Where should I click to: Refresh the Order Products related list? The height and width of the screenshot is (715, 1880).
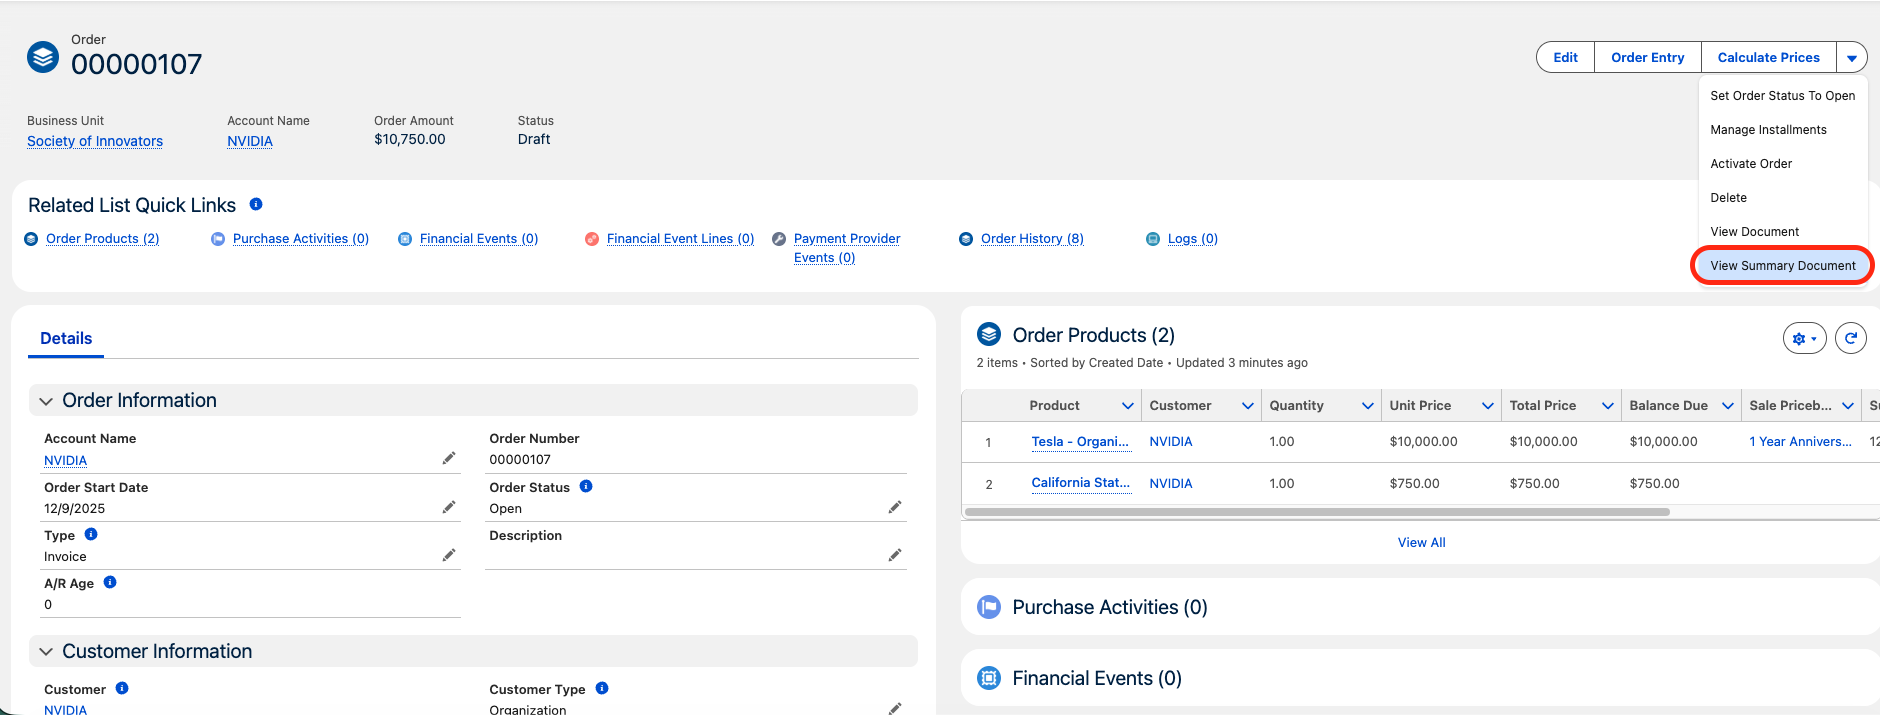pos(1851,338)
